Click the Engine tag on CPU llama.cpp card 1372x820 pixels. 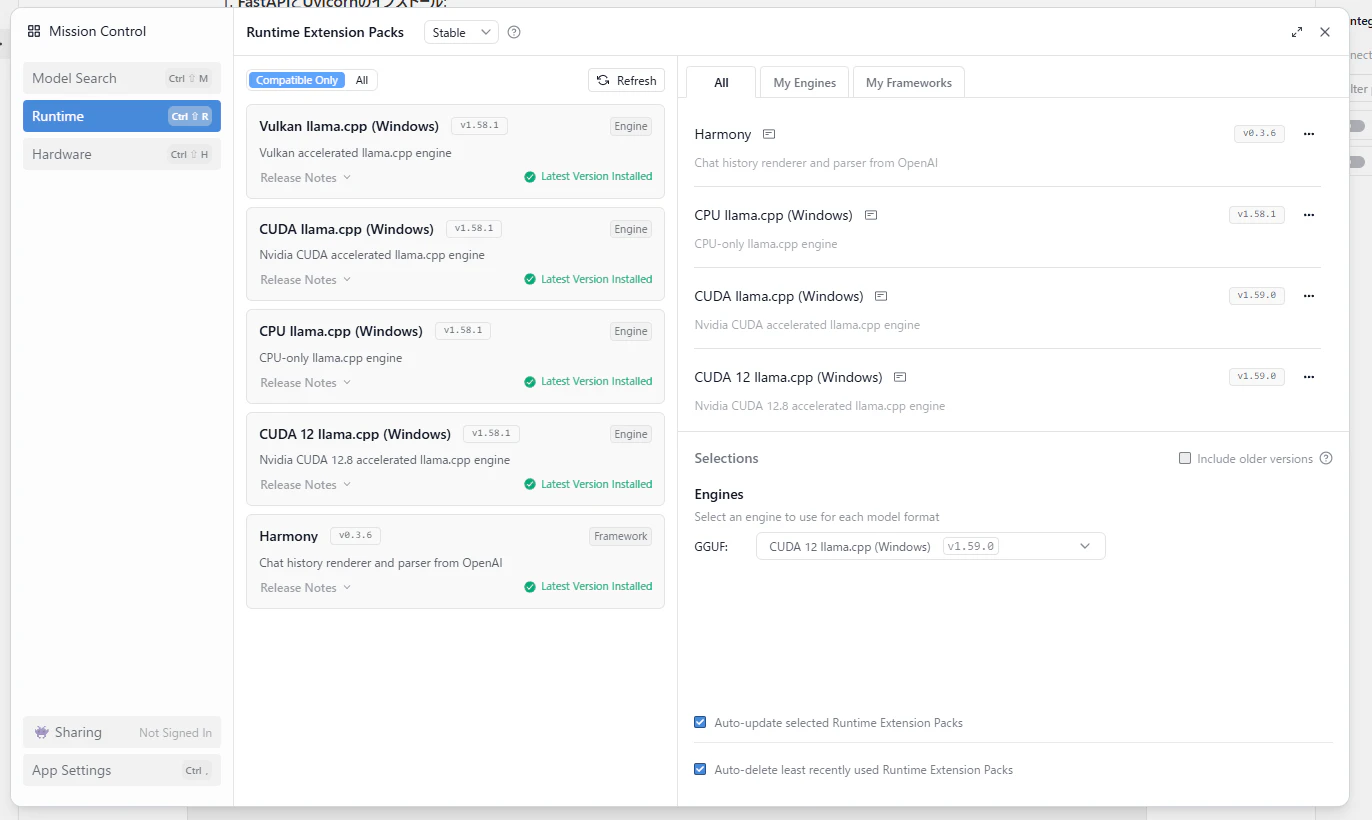631,331
